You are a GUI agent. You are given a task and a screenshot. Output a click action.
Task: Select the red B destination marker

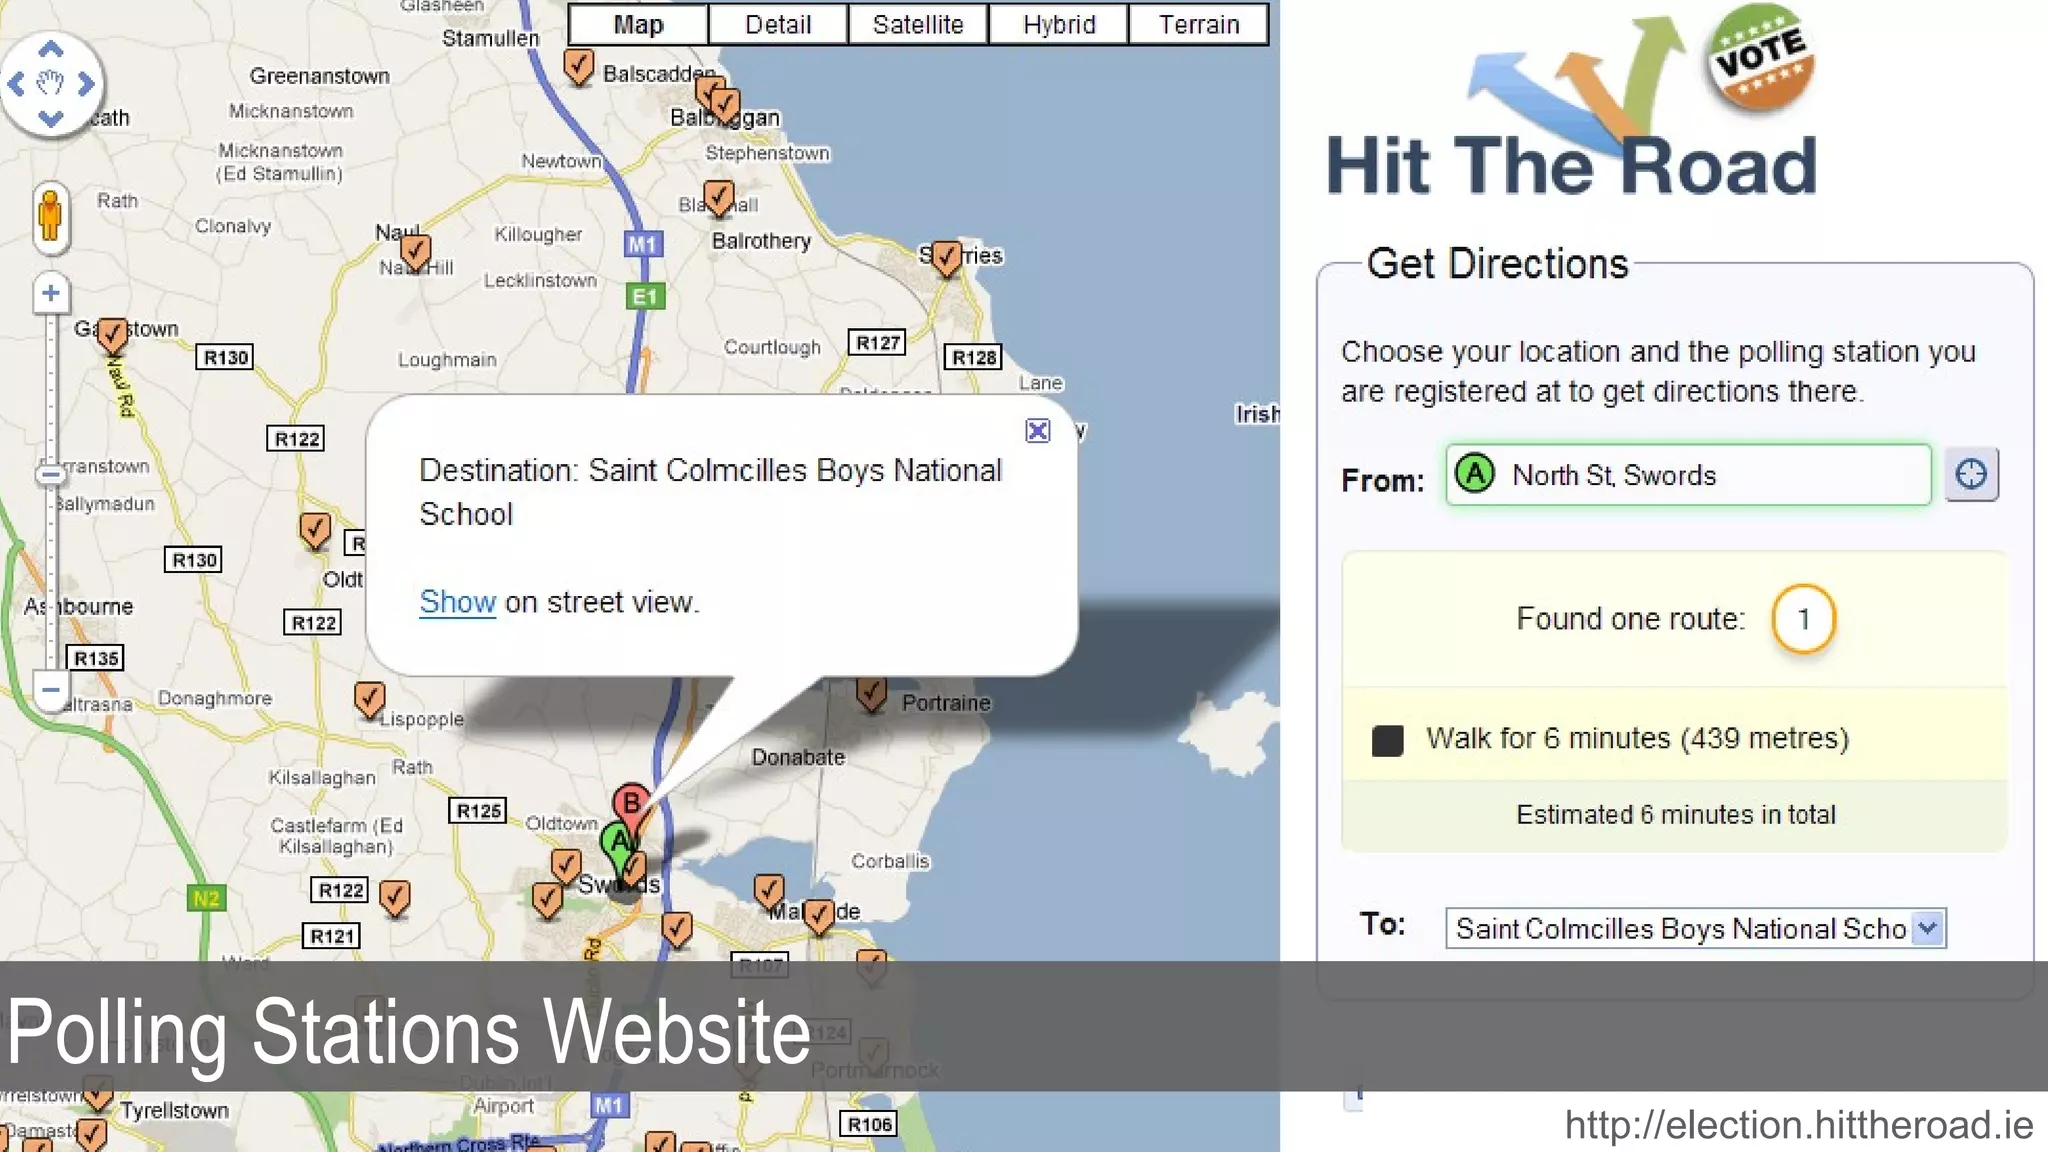click(x=631, y=803)
